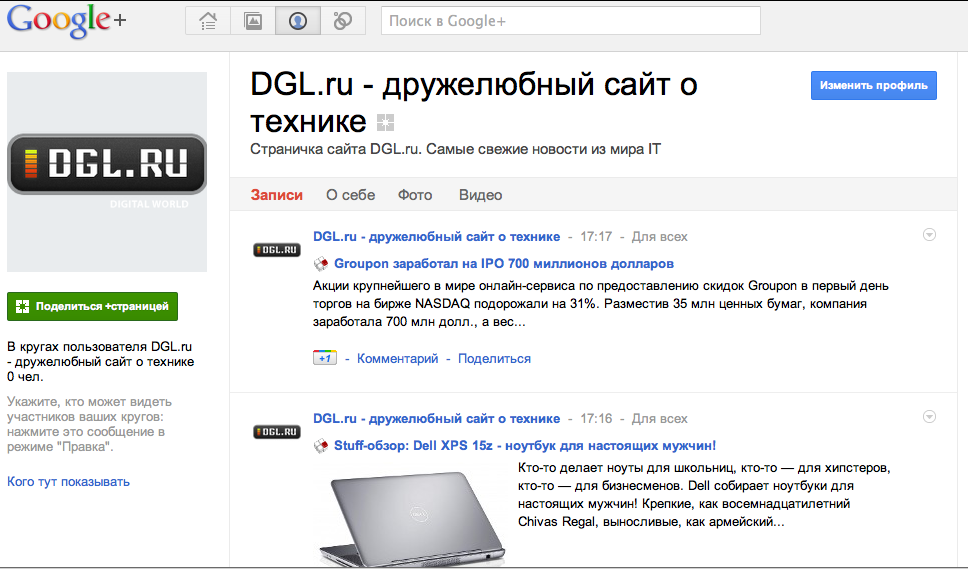
Task: Switch to the О себе tab
Action: (x=351, y=195)
